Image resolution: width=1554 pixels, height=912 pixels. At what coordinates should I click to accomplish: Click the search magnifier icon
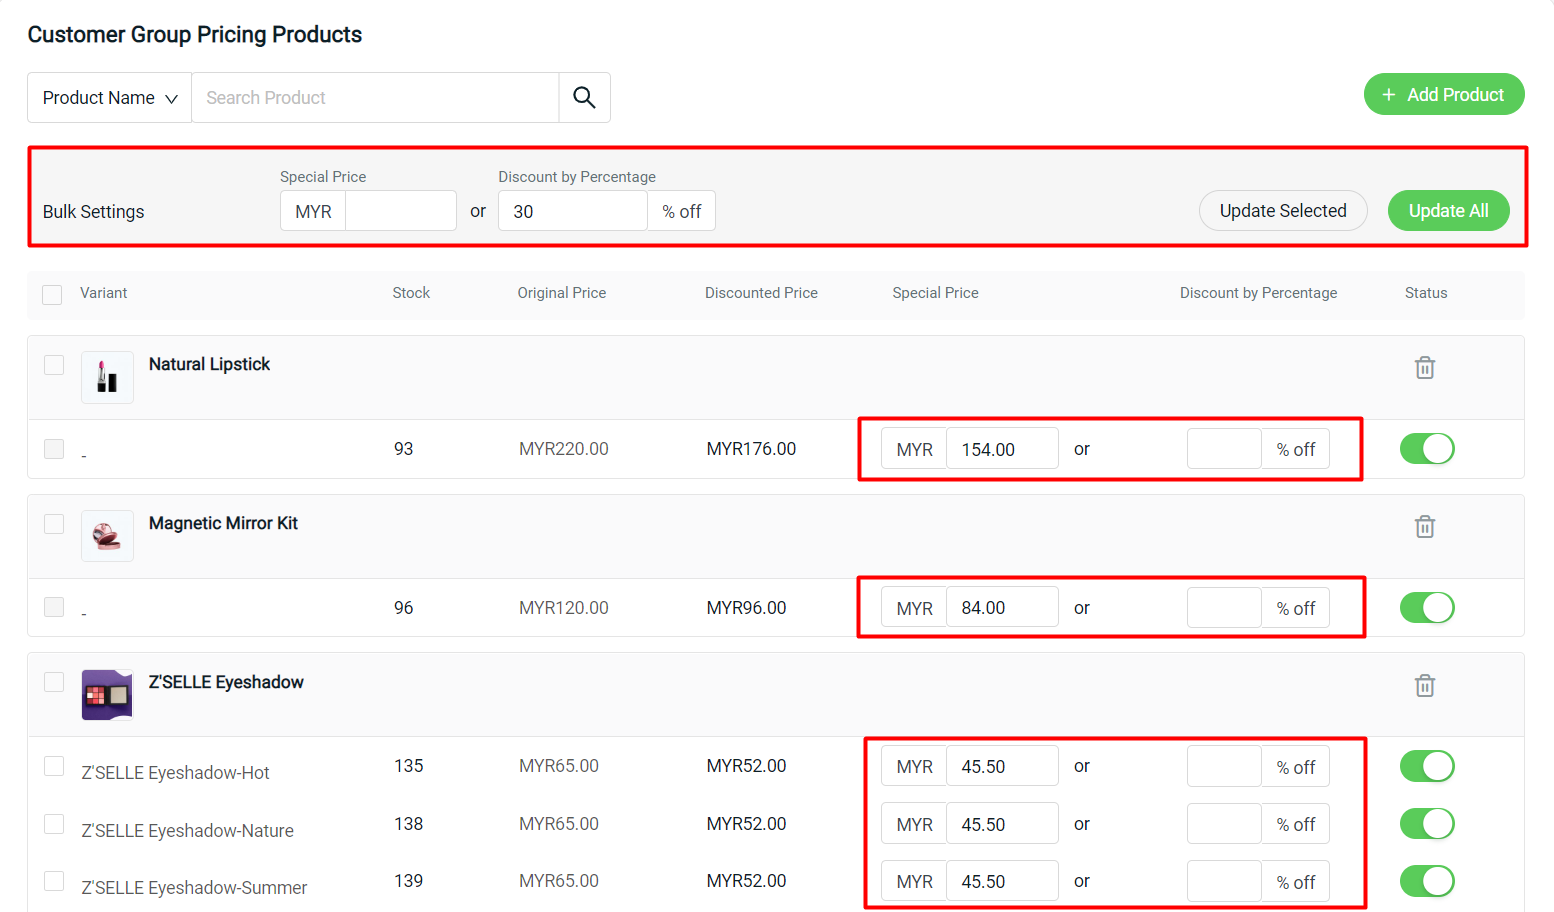pyautogui.click(x=584, y=97)
